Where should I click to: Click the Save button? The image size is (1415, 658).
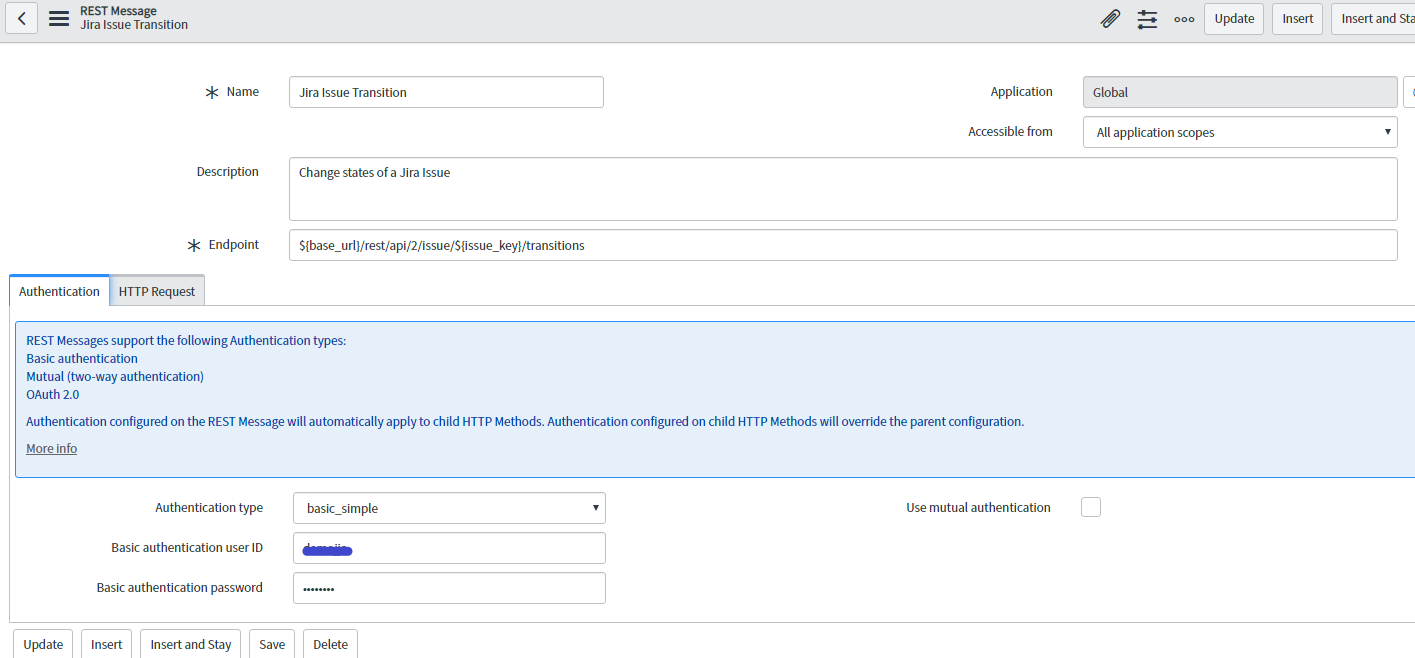point(272,644)
